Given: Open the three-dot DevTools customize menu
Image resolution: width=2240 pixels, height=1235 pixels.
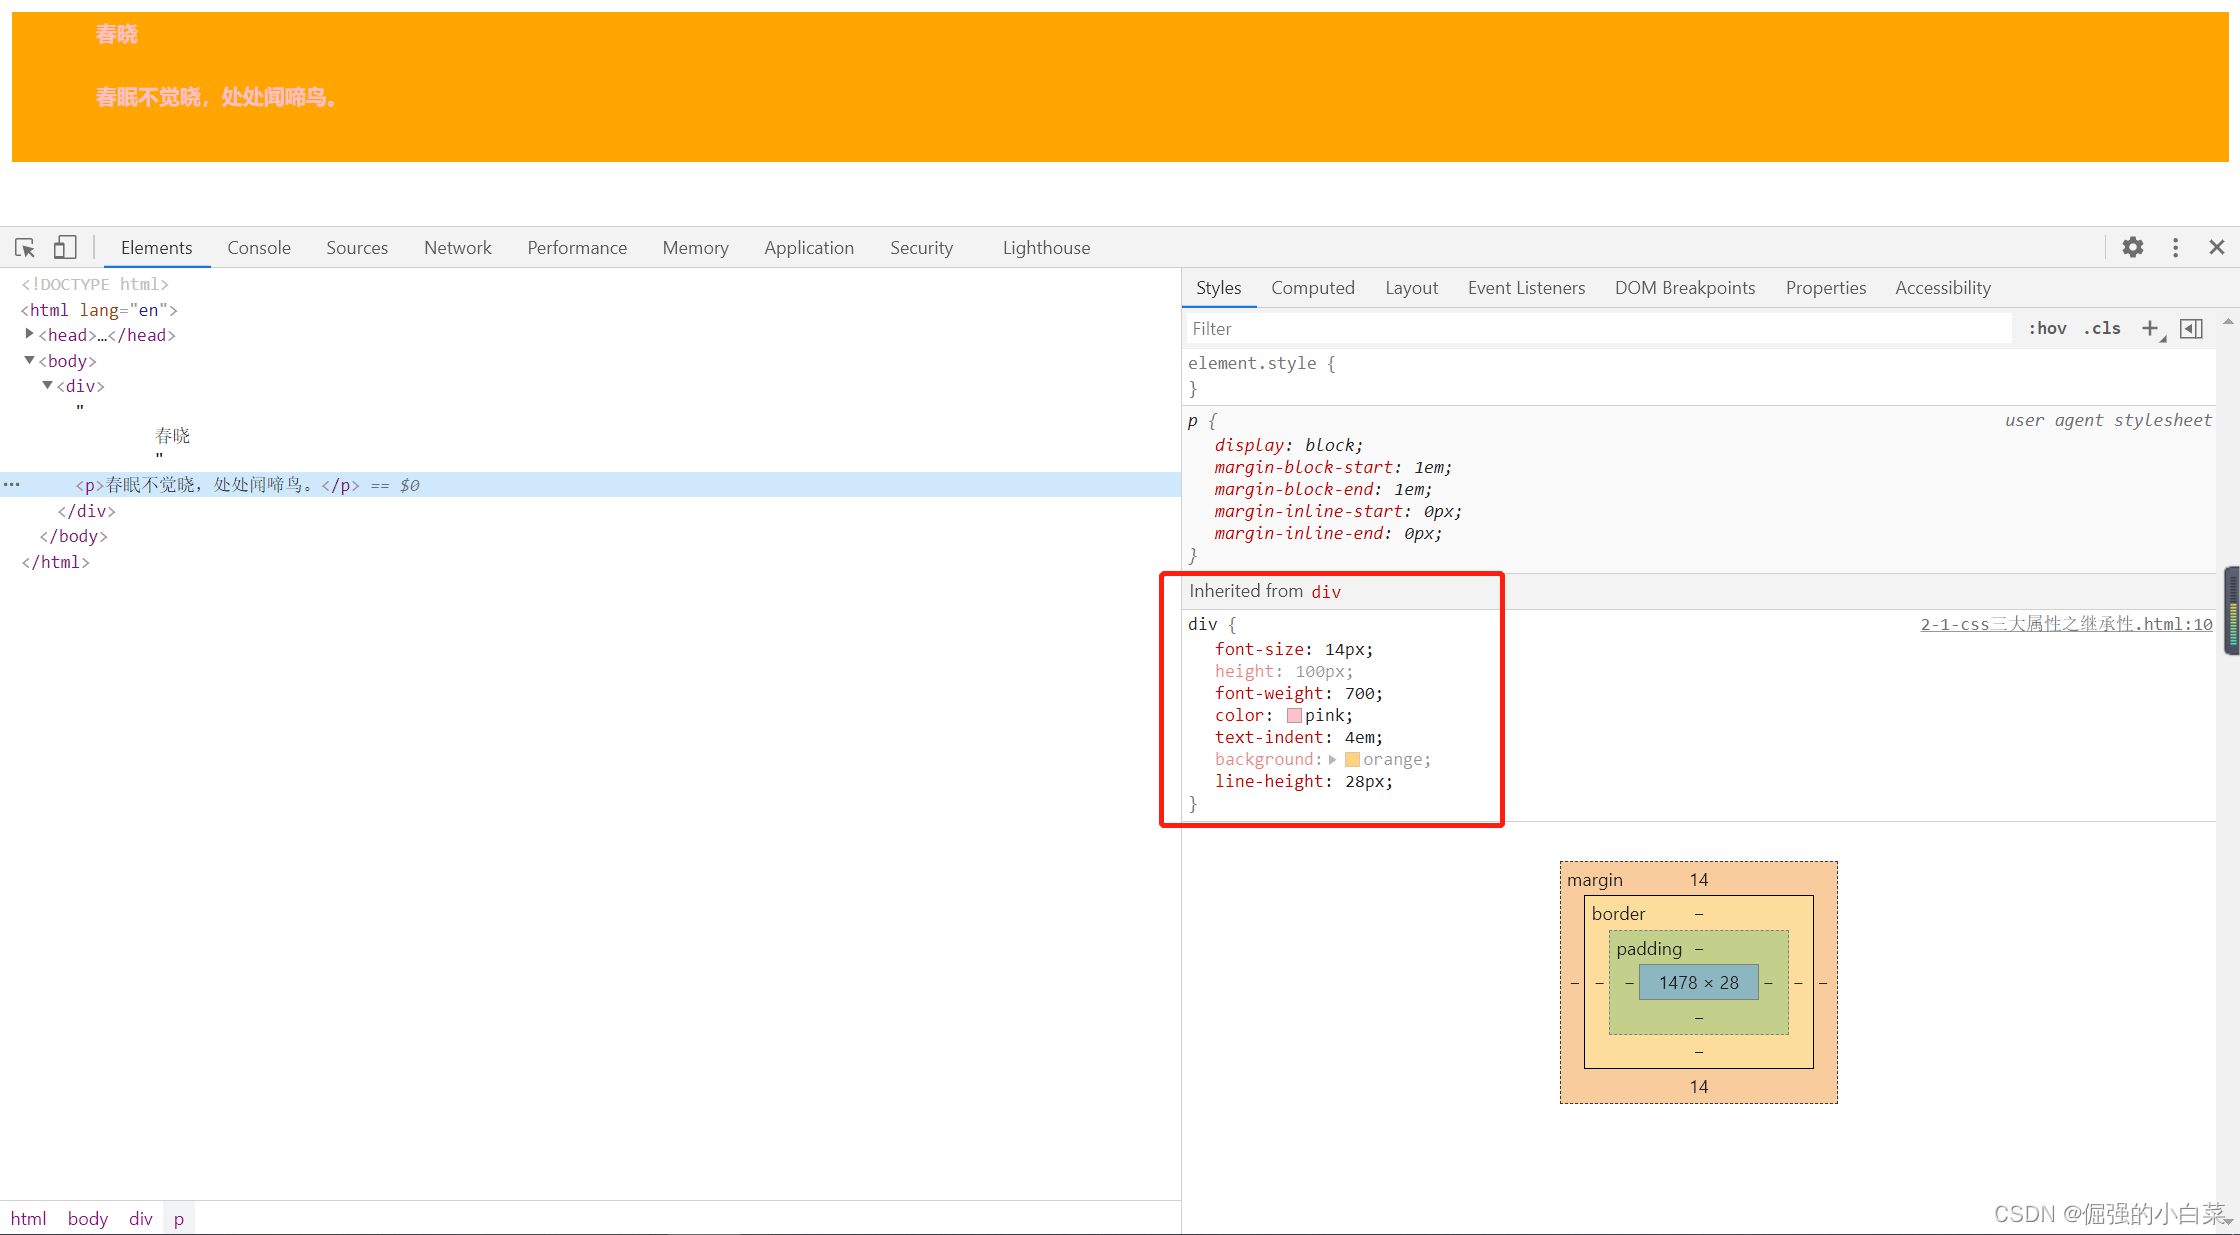Looking at the screenshot, I should point(2175,247).
